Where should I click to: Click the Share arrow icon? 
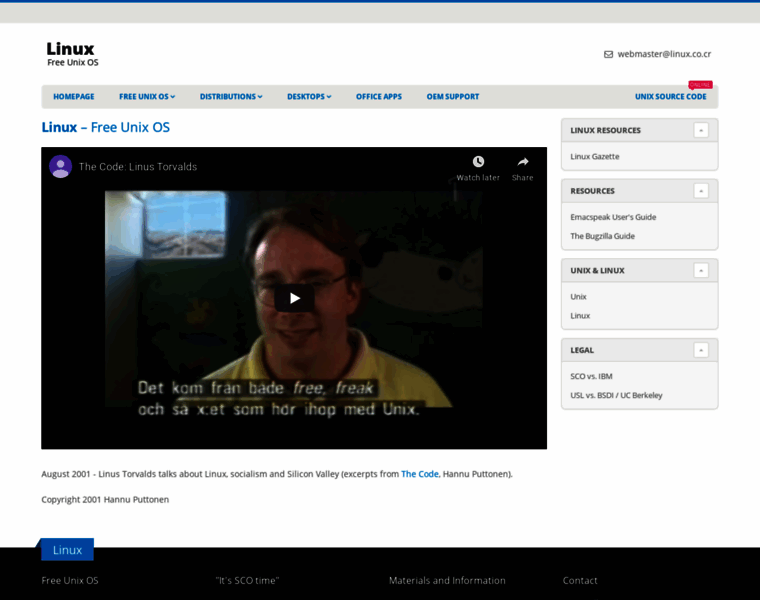pos(522,161)
